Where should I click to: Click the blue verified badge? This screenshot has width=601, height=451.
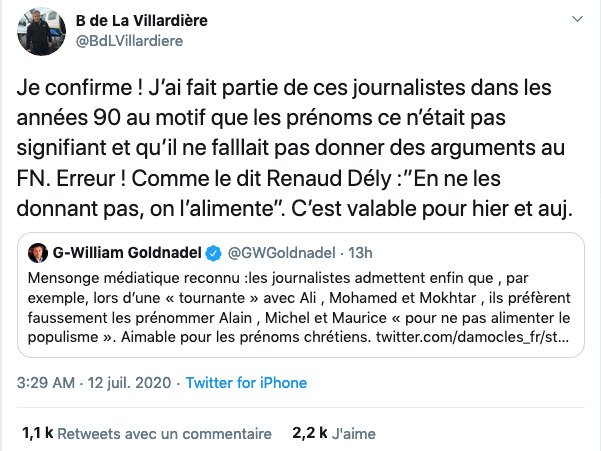213,249
